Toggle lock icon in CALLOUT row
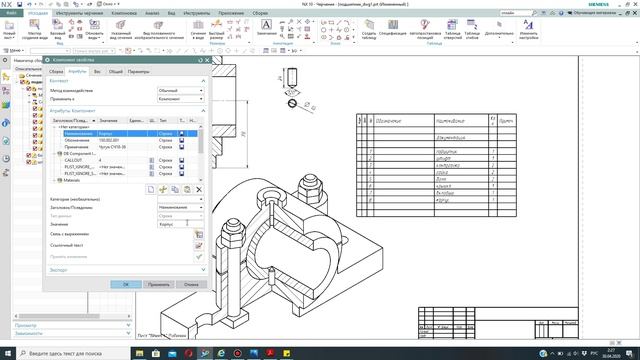Image resolution: width=640 pixels, height=360 pixels. tap(182, 160)
